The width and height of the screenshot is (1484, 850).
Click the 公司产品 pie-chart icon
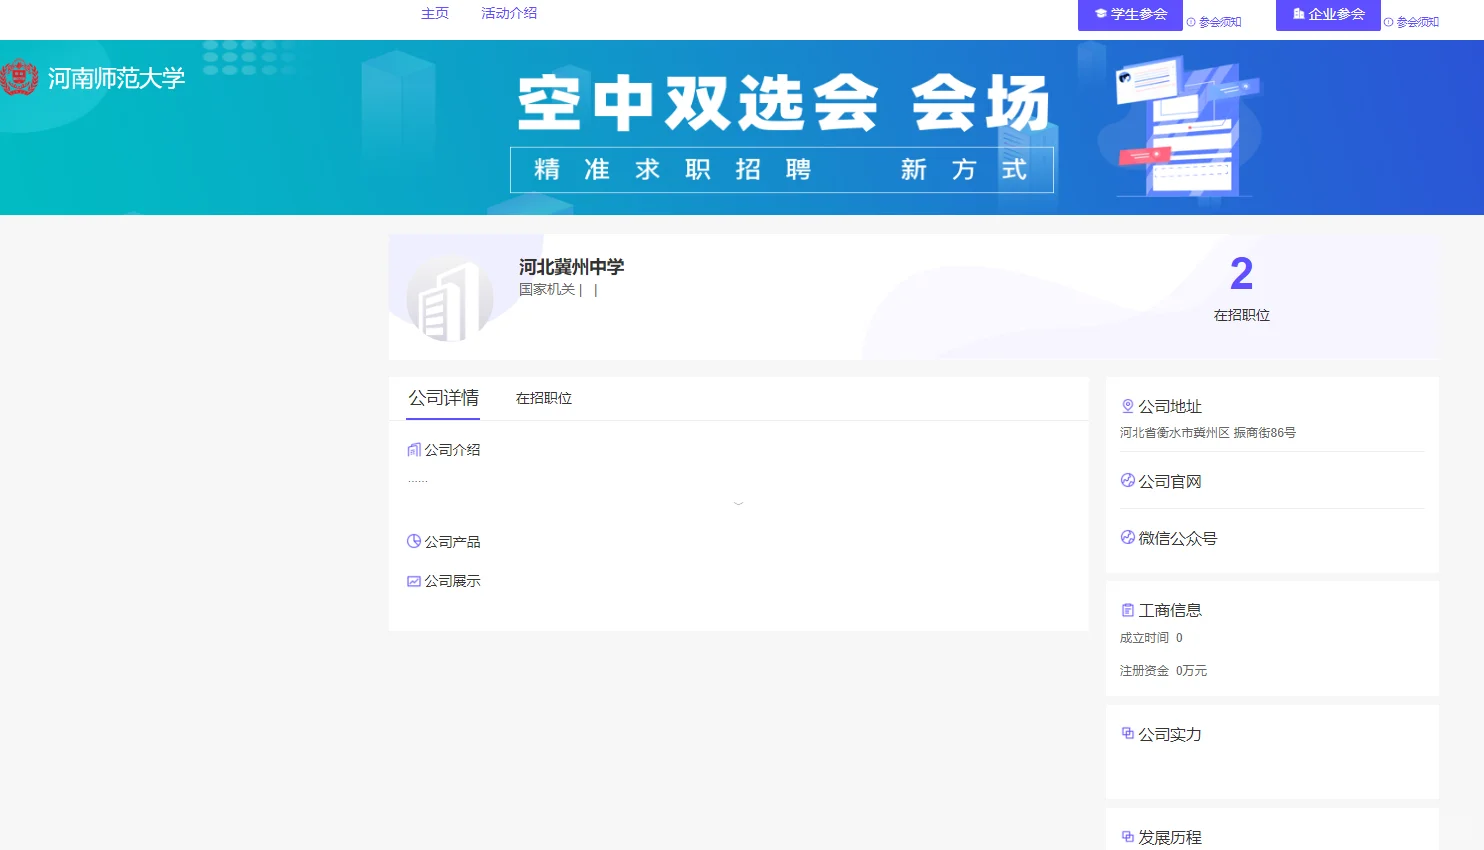pos(414,541)
